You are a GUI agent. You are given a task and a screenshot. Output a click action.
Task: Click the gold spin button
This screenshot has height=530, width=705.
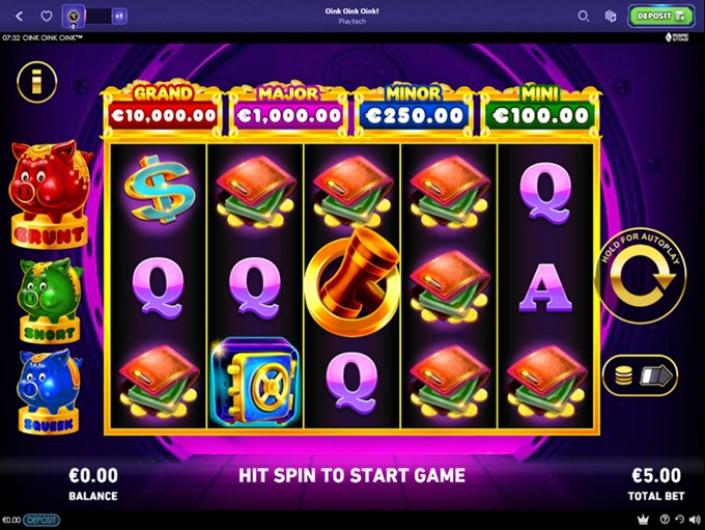pos(642,276)
